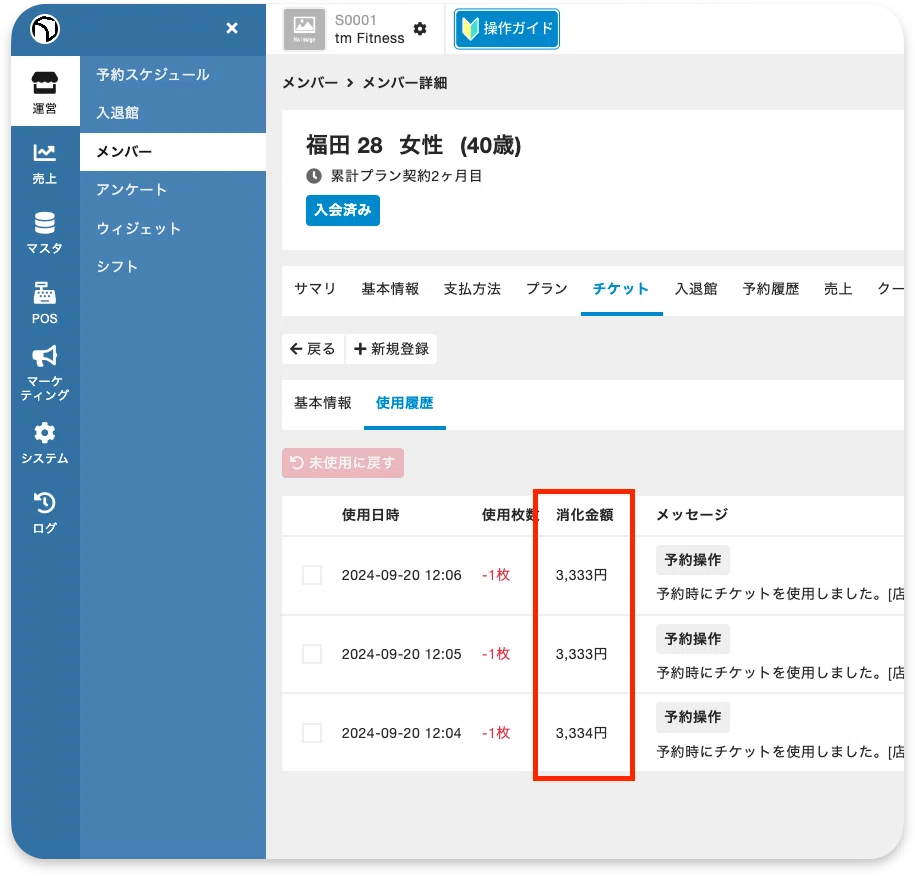Close the sidebar menu with the X
The width and height of the screenshot is (915, 877).
point(232,28)
